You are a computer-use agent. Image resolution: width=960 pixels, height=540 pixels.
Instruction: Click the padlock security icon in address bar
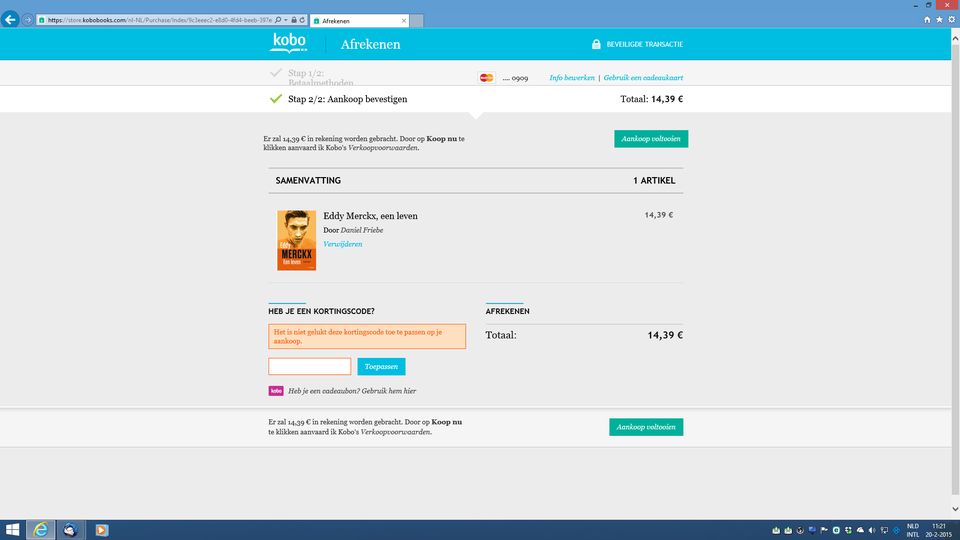pyautogui.click(x=294, y=20)
